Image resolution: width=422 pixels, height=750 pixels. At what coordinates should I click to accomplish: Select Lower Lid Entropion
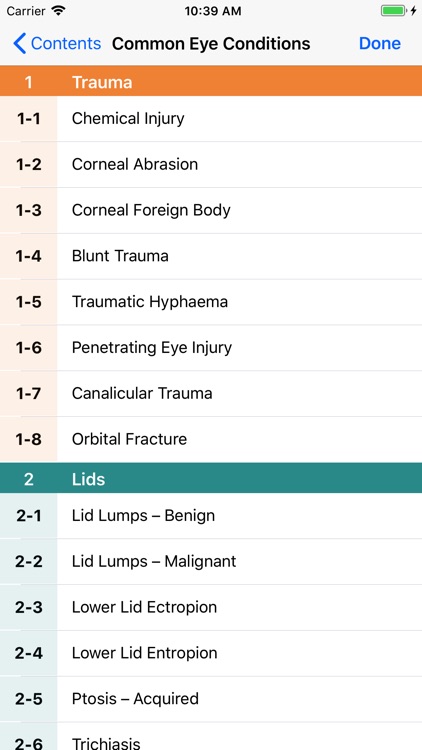[x=211, y=653]
